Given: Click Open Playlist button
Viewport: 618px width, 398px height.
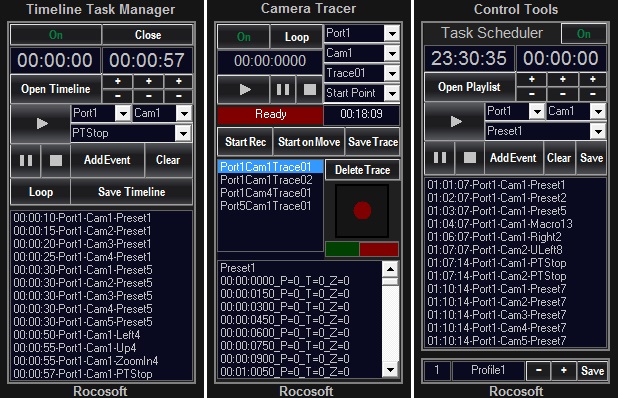Looking at the screenshot, I should [x=469, y=87].
